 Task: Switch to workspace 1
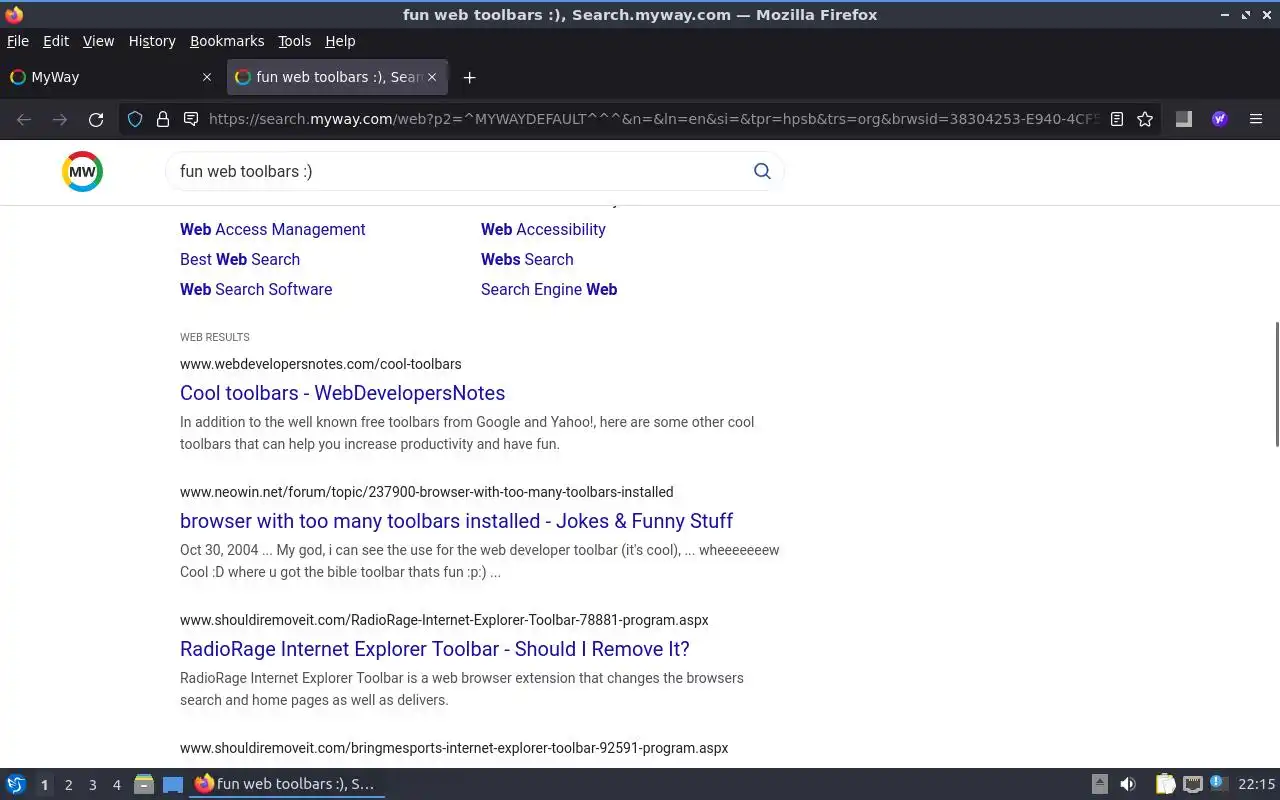click(x=44, y=785)
